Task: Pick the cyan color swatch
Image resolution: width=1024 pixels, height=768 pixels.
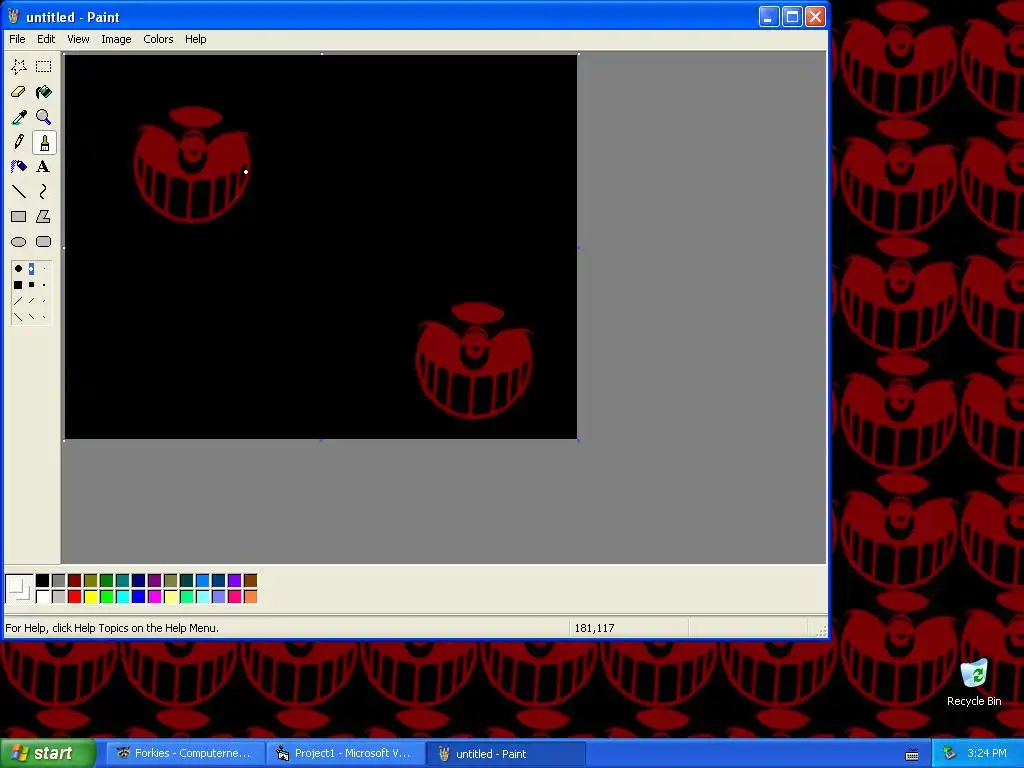Action: click(123, 596)
